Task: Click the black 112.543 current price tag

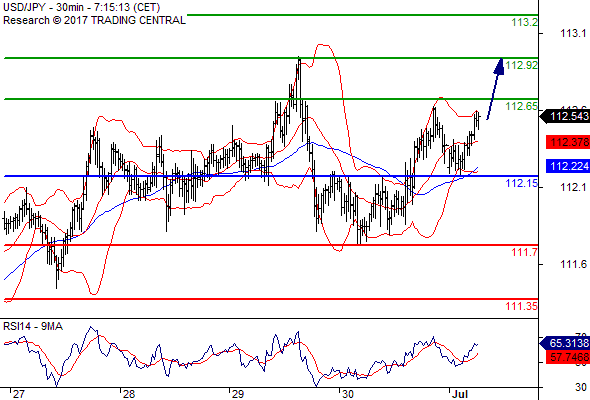Action: (565, 116)
